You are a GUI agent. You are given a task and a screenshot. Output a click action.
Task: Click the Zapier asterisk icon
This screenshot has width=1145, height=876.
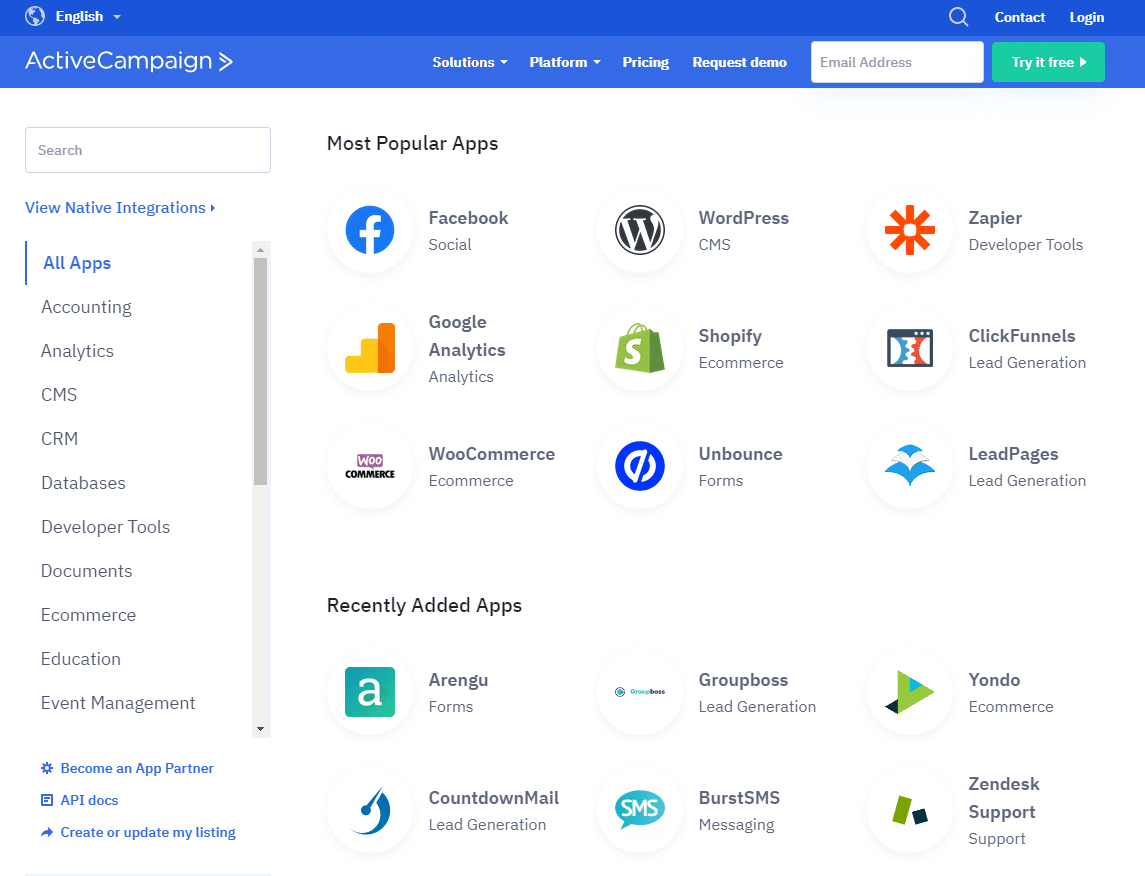point(910,230)
